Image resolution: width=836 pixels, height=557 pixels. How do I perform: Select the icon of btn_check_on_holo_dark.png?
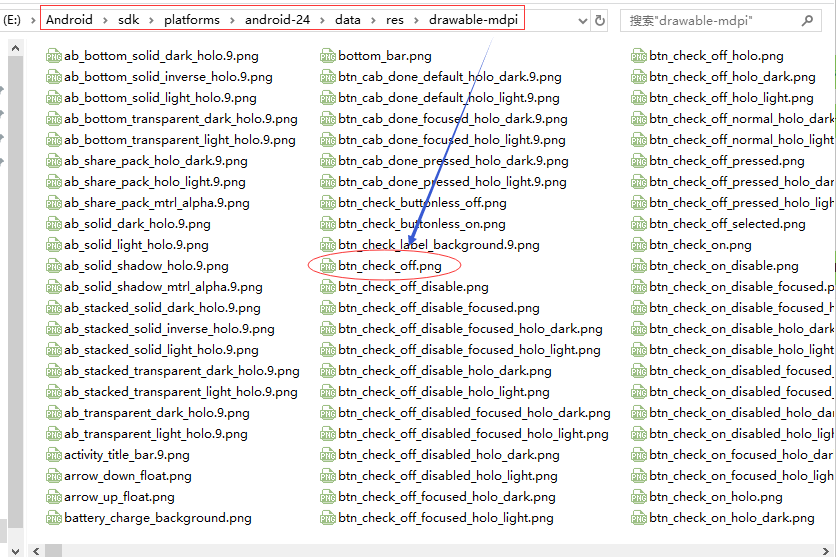point(639,518)
